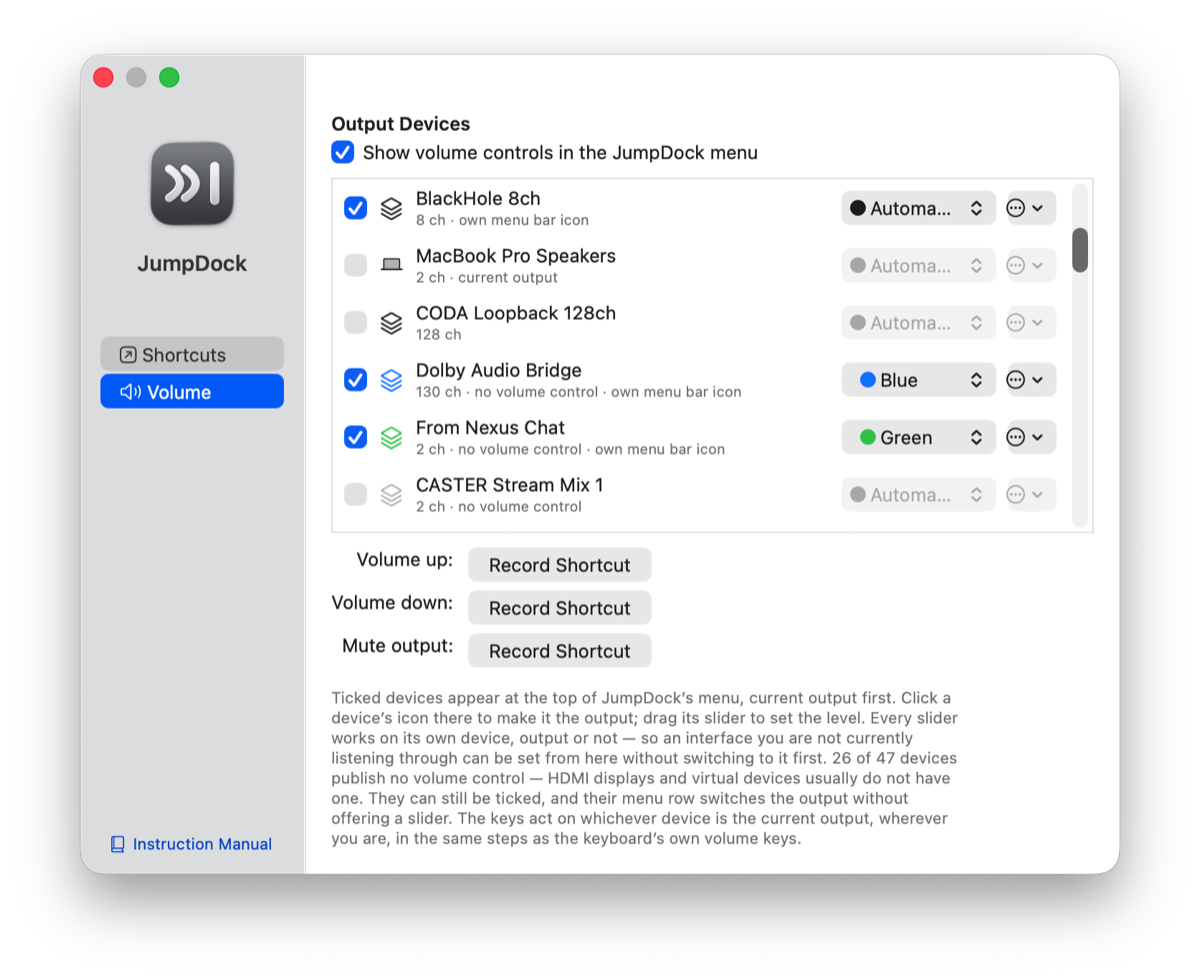Click the Volume up label
The image size is (1200, 980).
(x=404, y=560)
